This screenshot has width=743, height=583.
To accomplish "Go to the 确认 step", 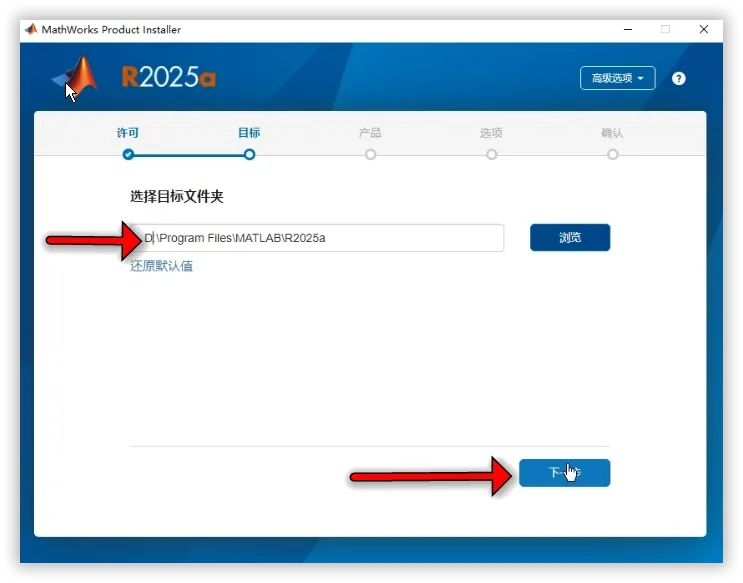I will click(x=612, y=133).
